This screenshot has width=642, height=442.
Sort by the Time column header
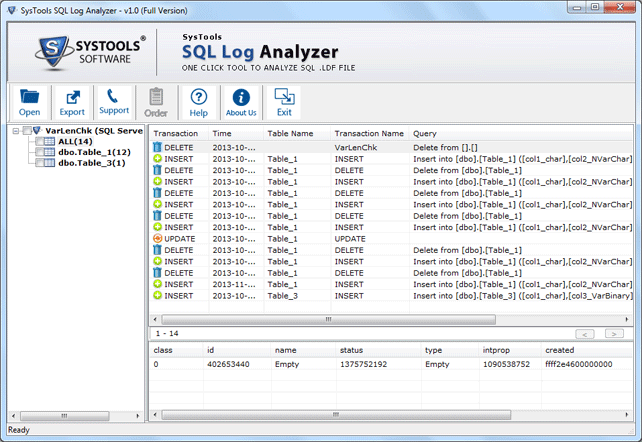(x=236, y=133)
